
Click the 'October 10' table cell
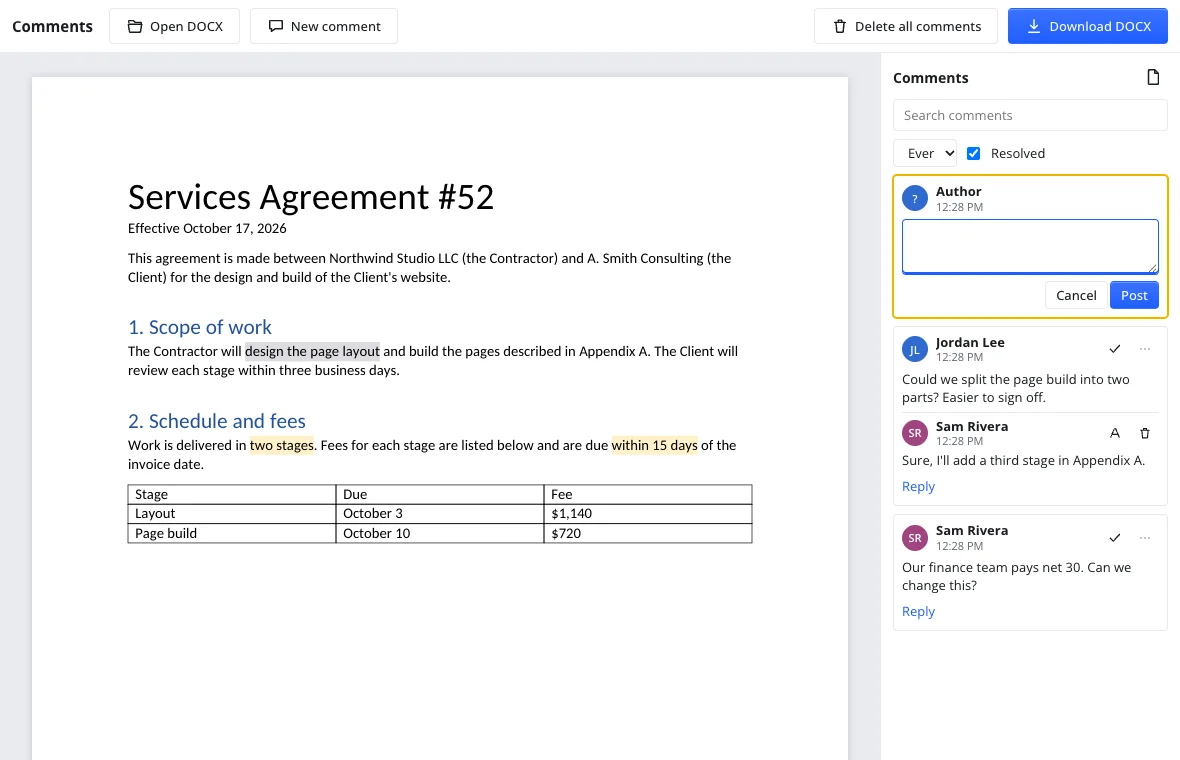(439, 534)
